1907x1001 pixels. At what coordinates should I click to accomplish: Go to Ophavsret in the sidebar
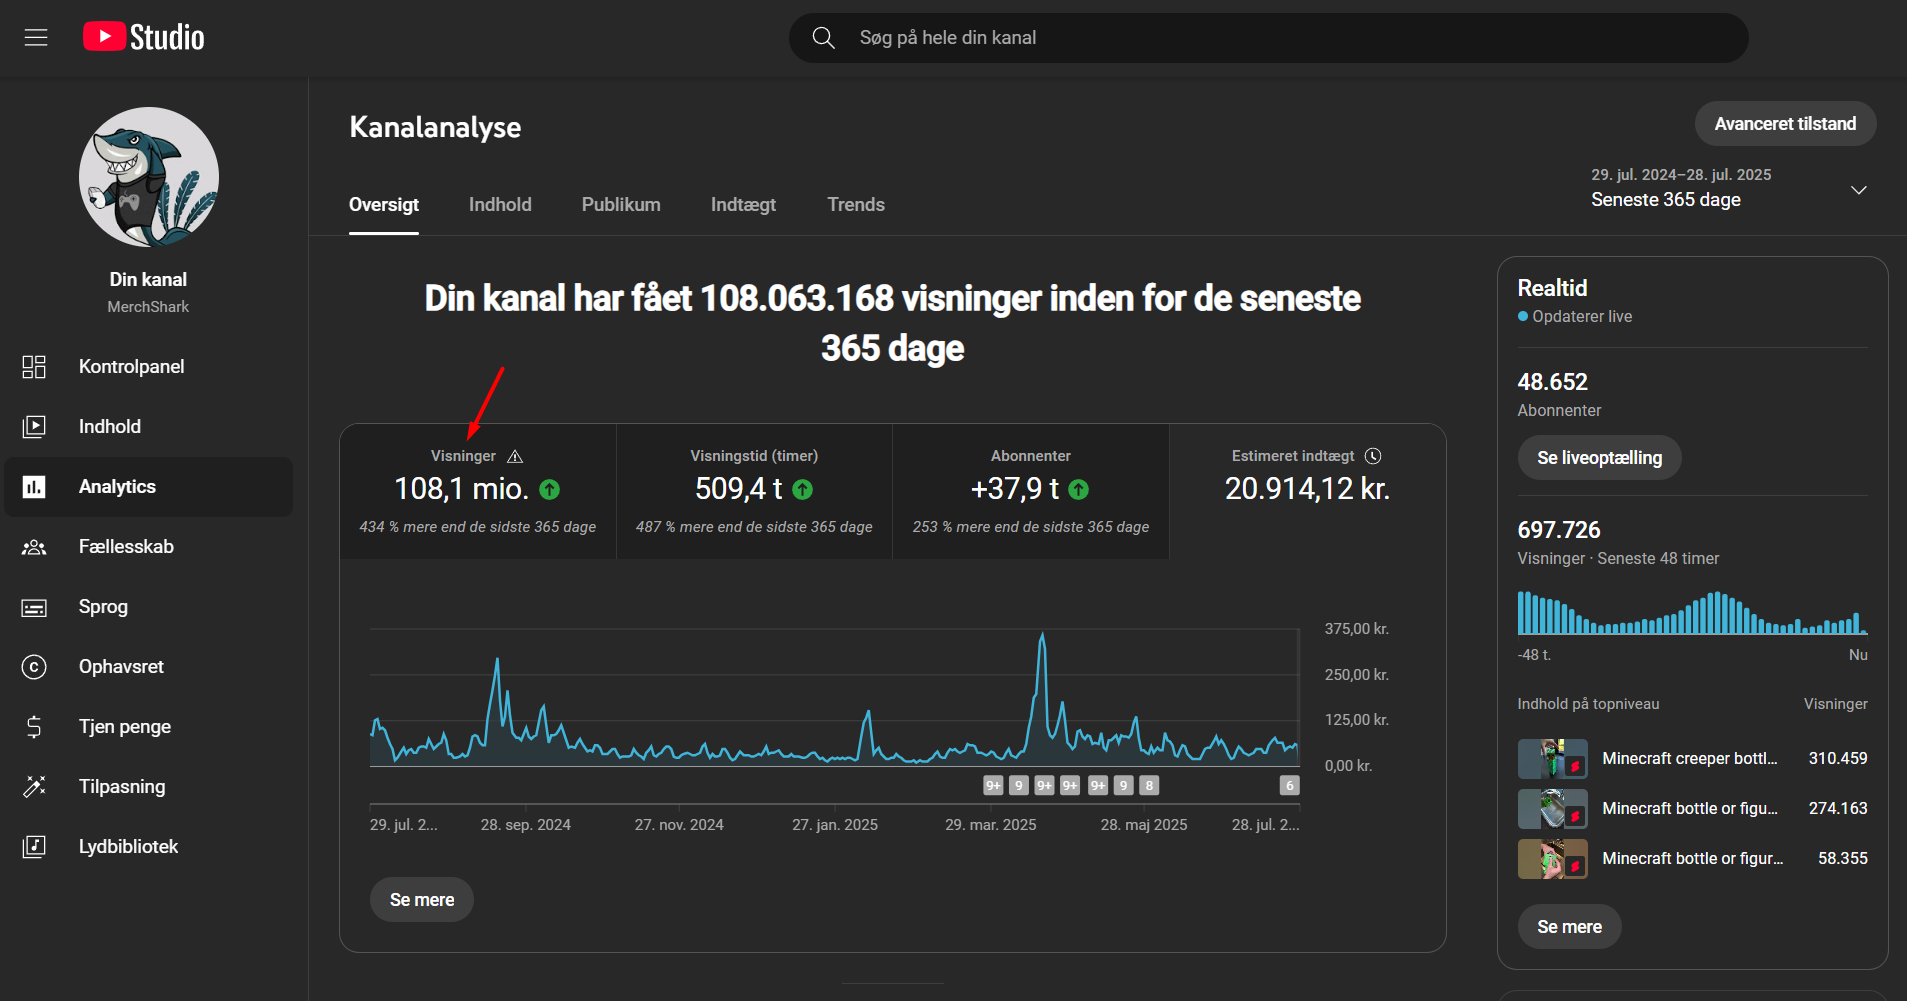tap(121, 667)
